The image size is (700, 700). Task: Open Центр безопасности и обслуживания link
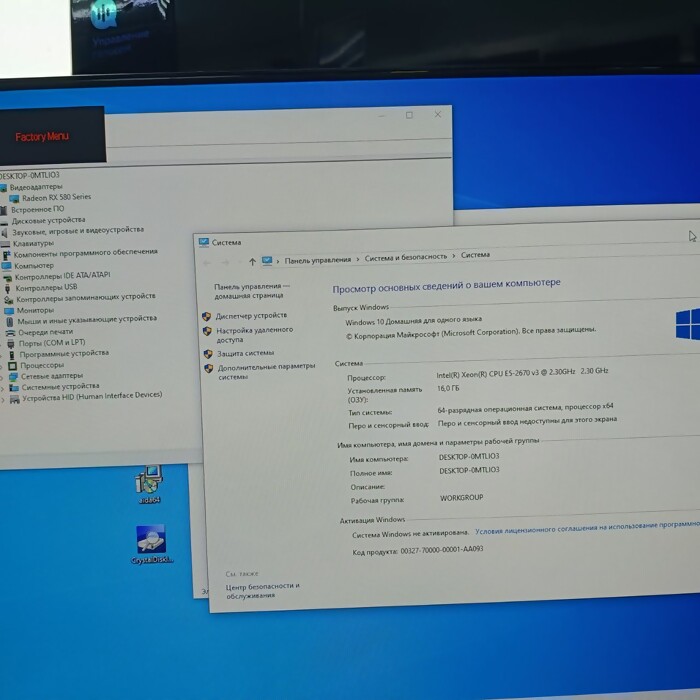263,591
